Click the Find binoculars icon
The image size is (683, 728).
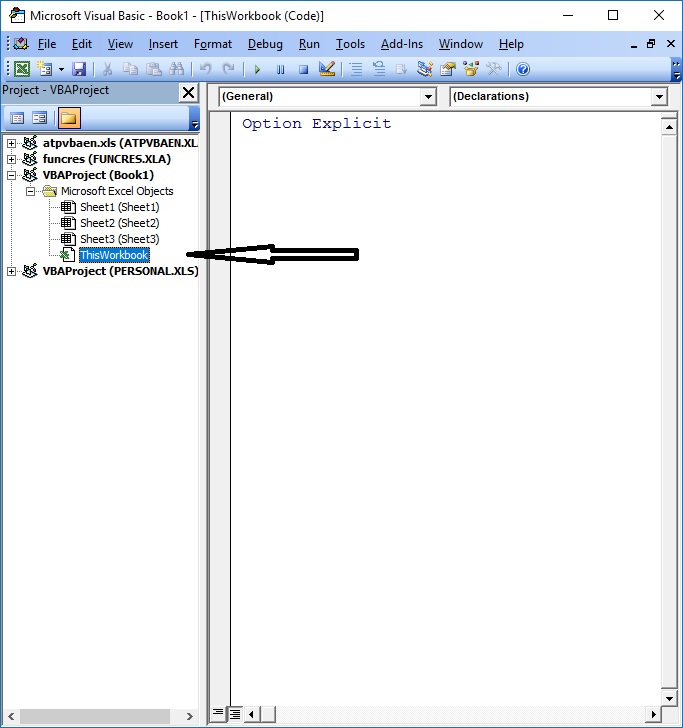pos(176,69)
